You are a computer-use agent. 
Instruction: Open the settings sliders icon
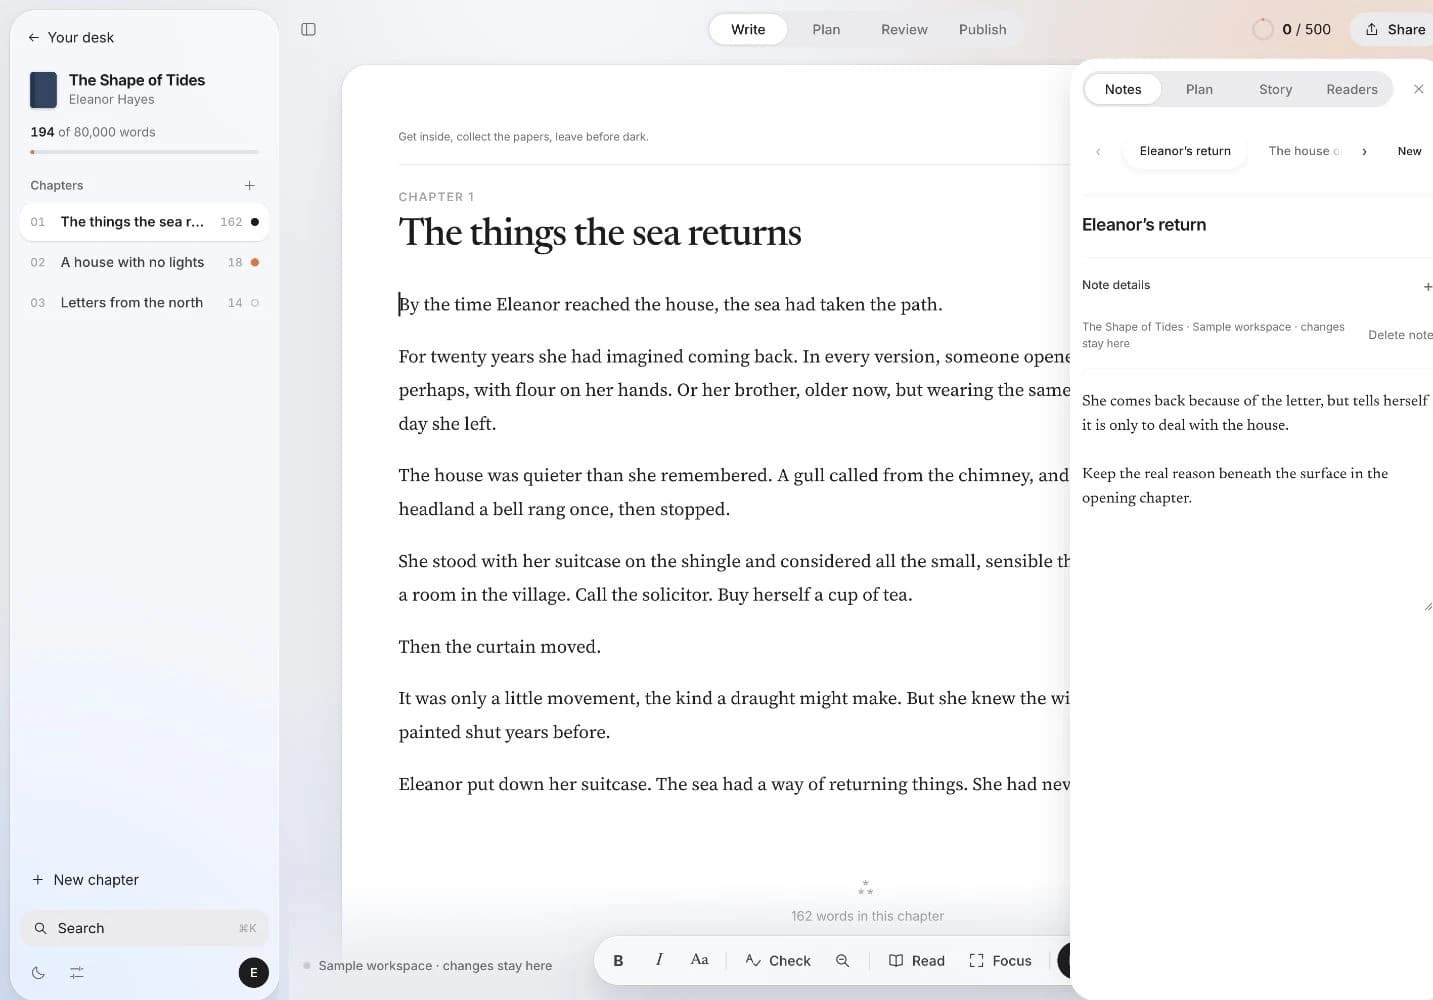tap(77, 973)
